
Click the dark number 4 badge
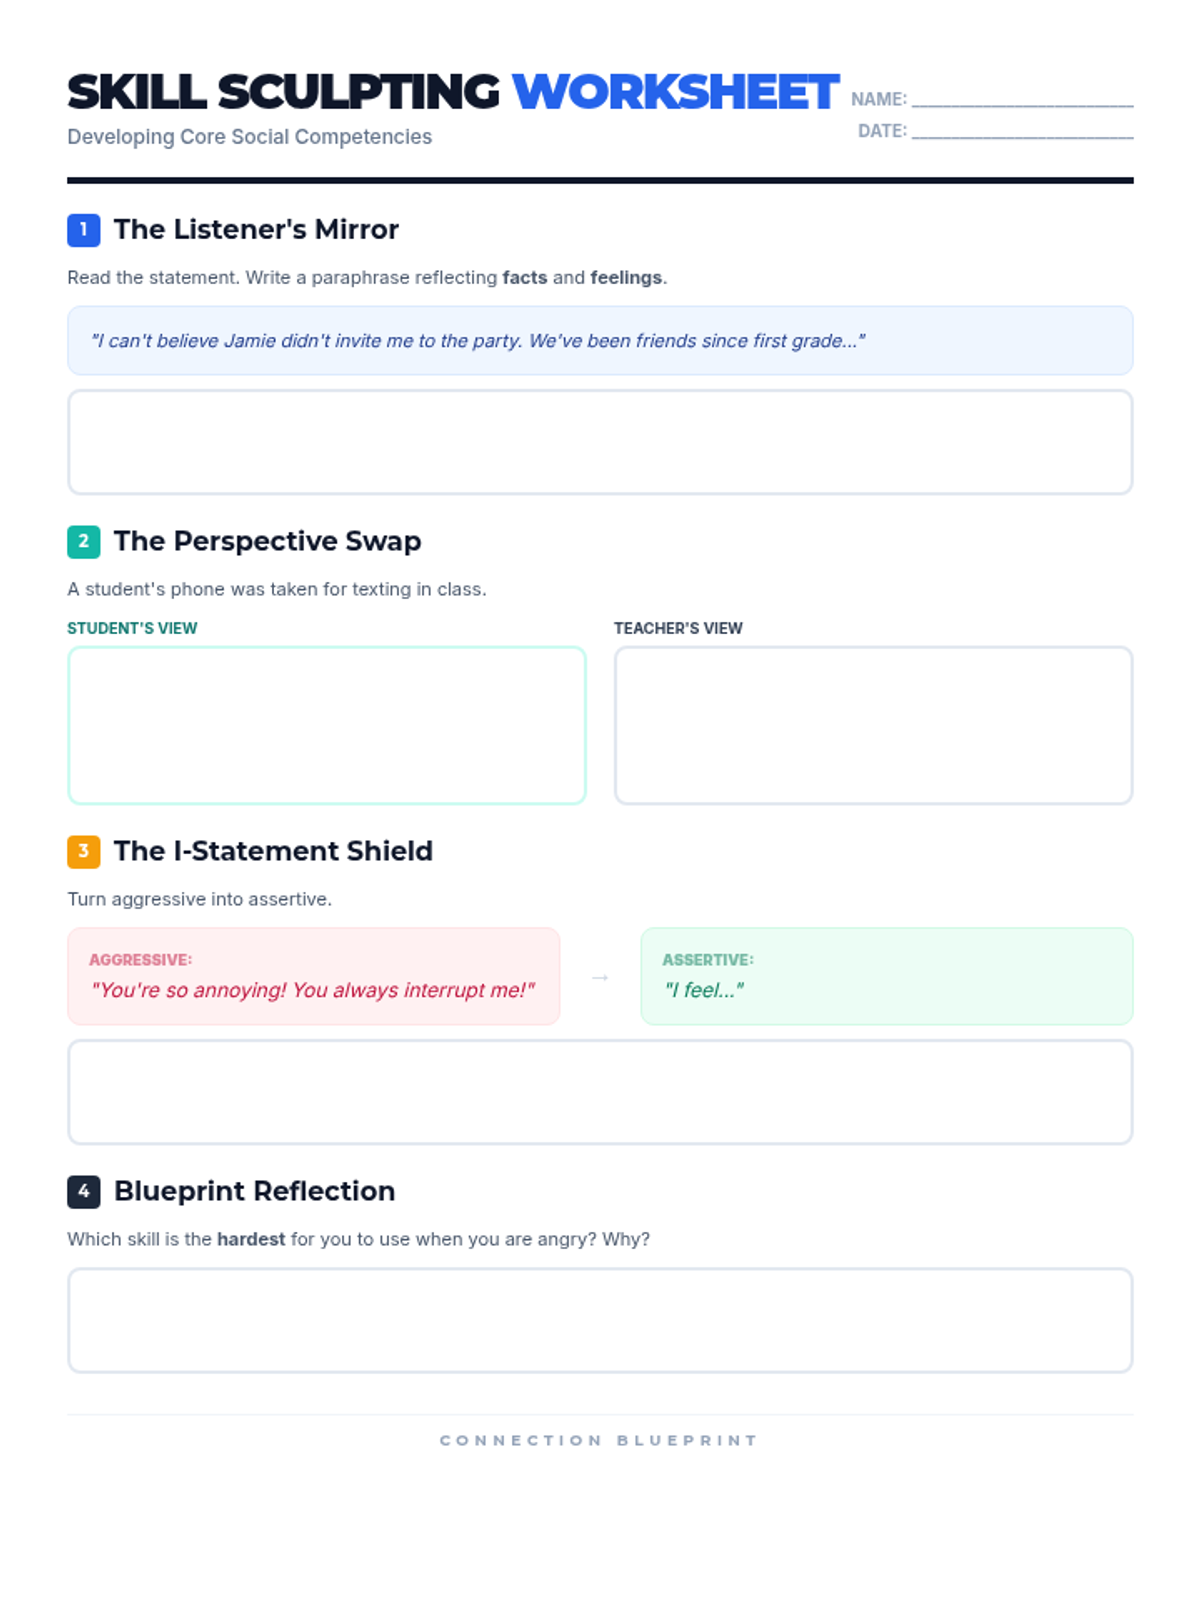83,1191
